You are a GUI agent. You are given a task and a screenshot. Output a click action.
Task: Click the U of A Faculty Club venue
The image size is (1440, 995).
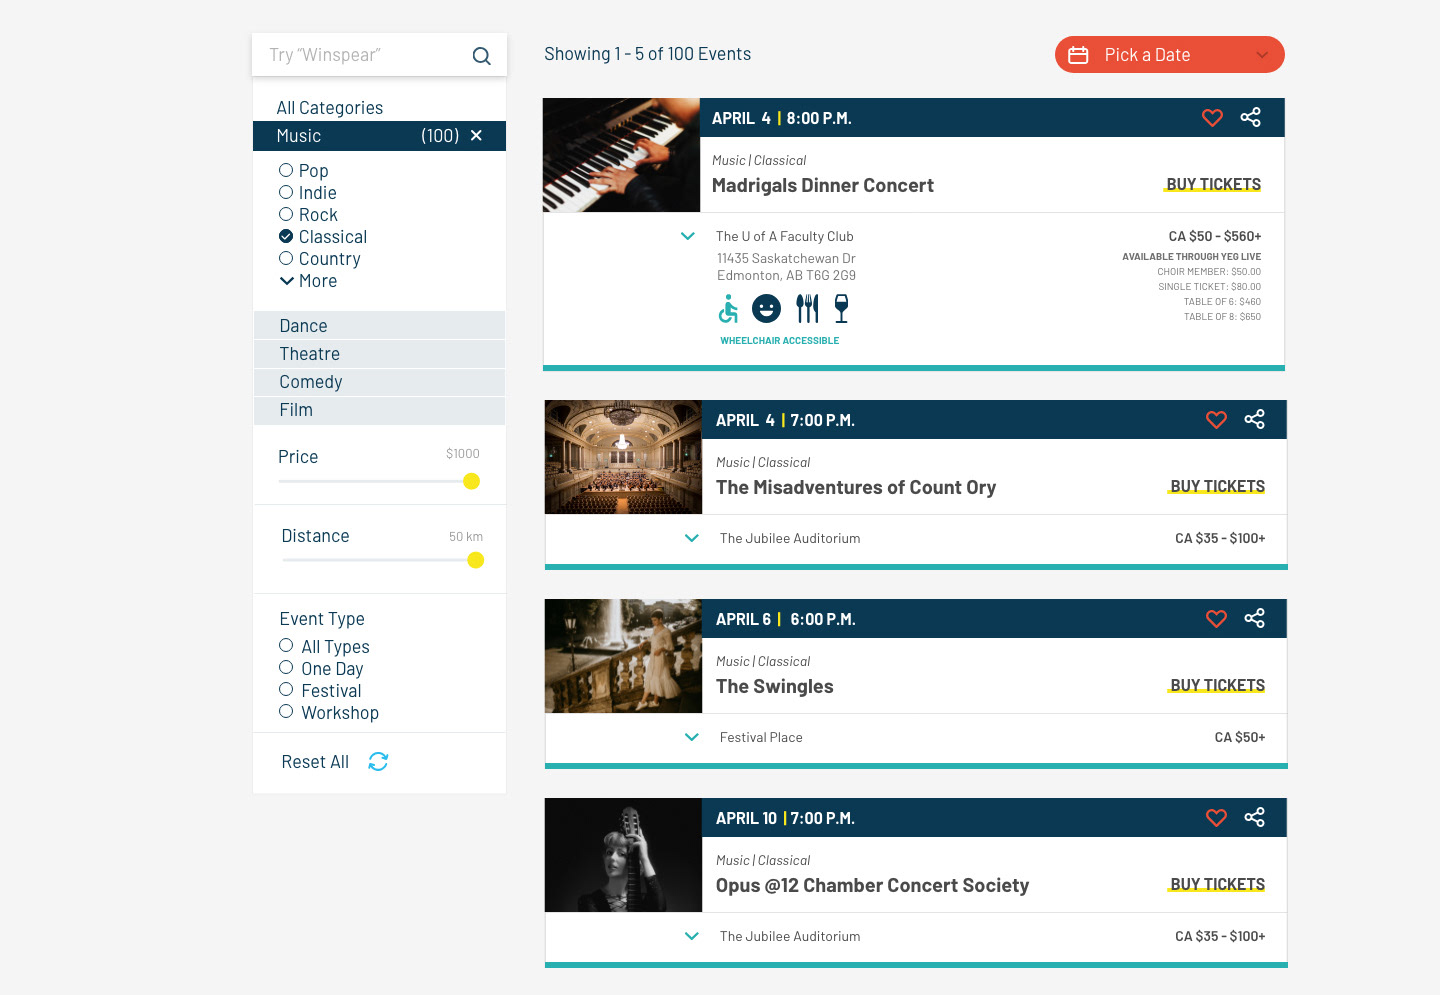(x=785, y=236)
